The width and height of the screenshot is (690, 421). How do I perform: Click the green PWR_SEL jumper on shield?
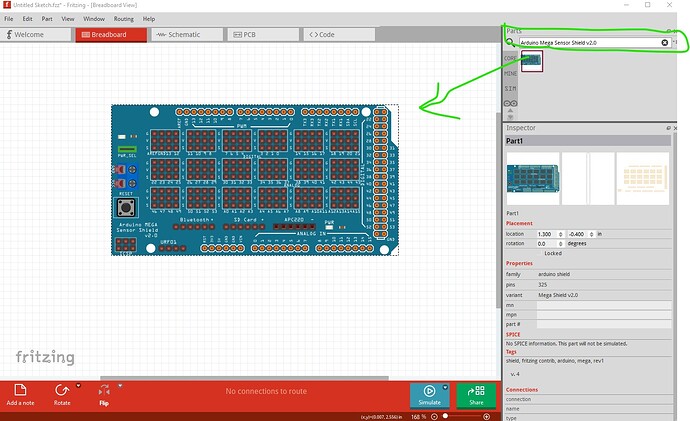click(x=127, y=149)
